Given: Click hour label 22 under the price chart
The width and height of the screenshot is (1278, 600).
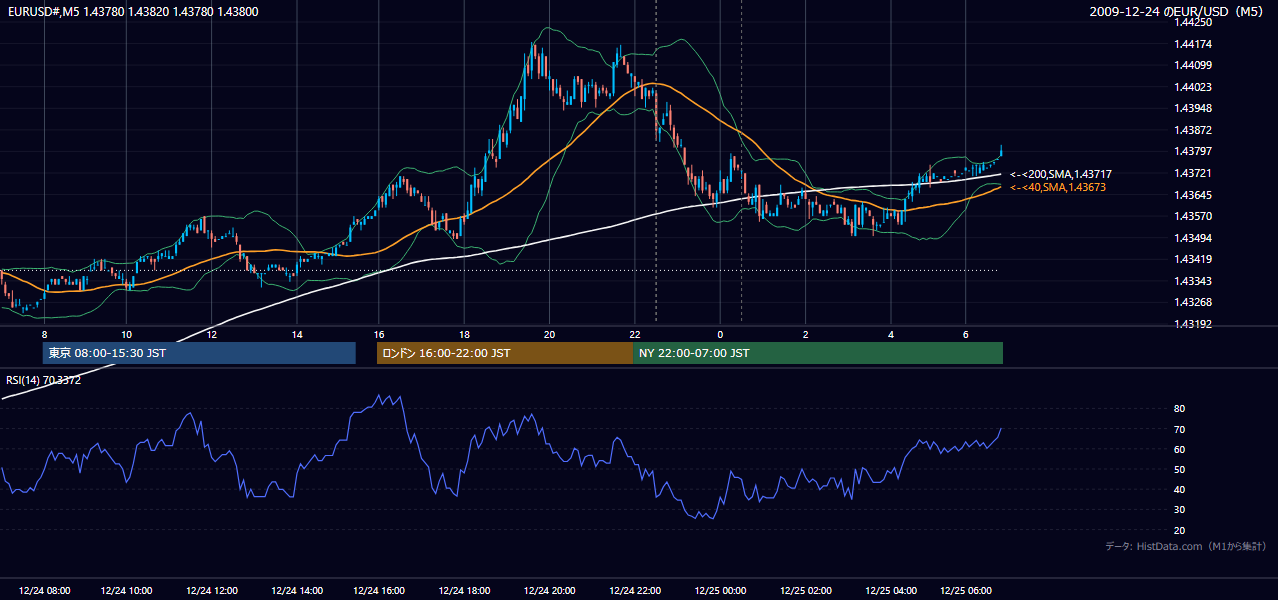Looking at the screenshot, I should (635, 334).
